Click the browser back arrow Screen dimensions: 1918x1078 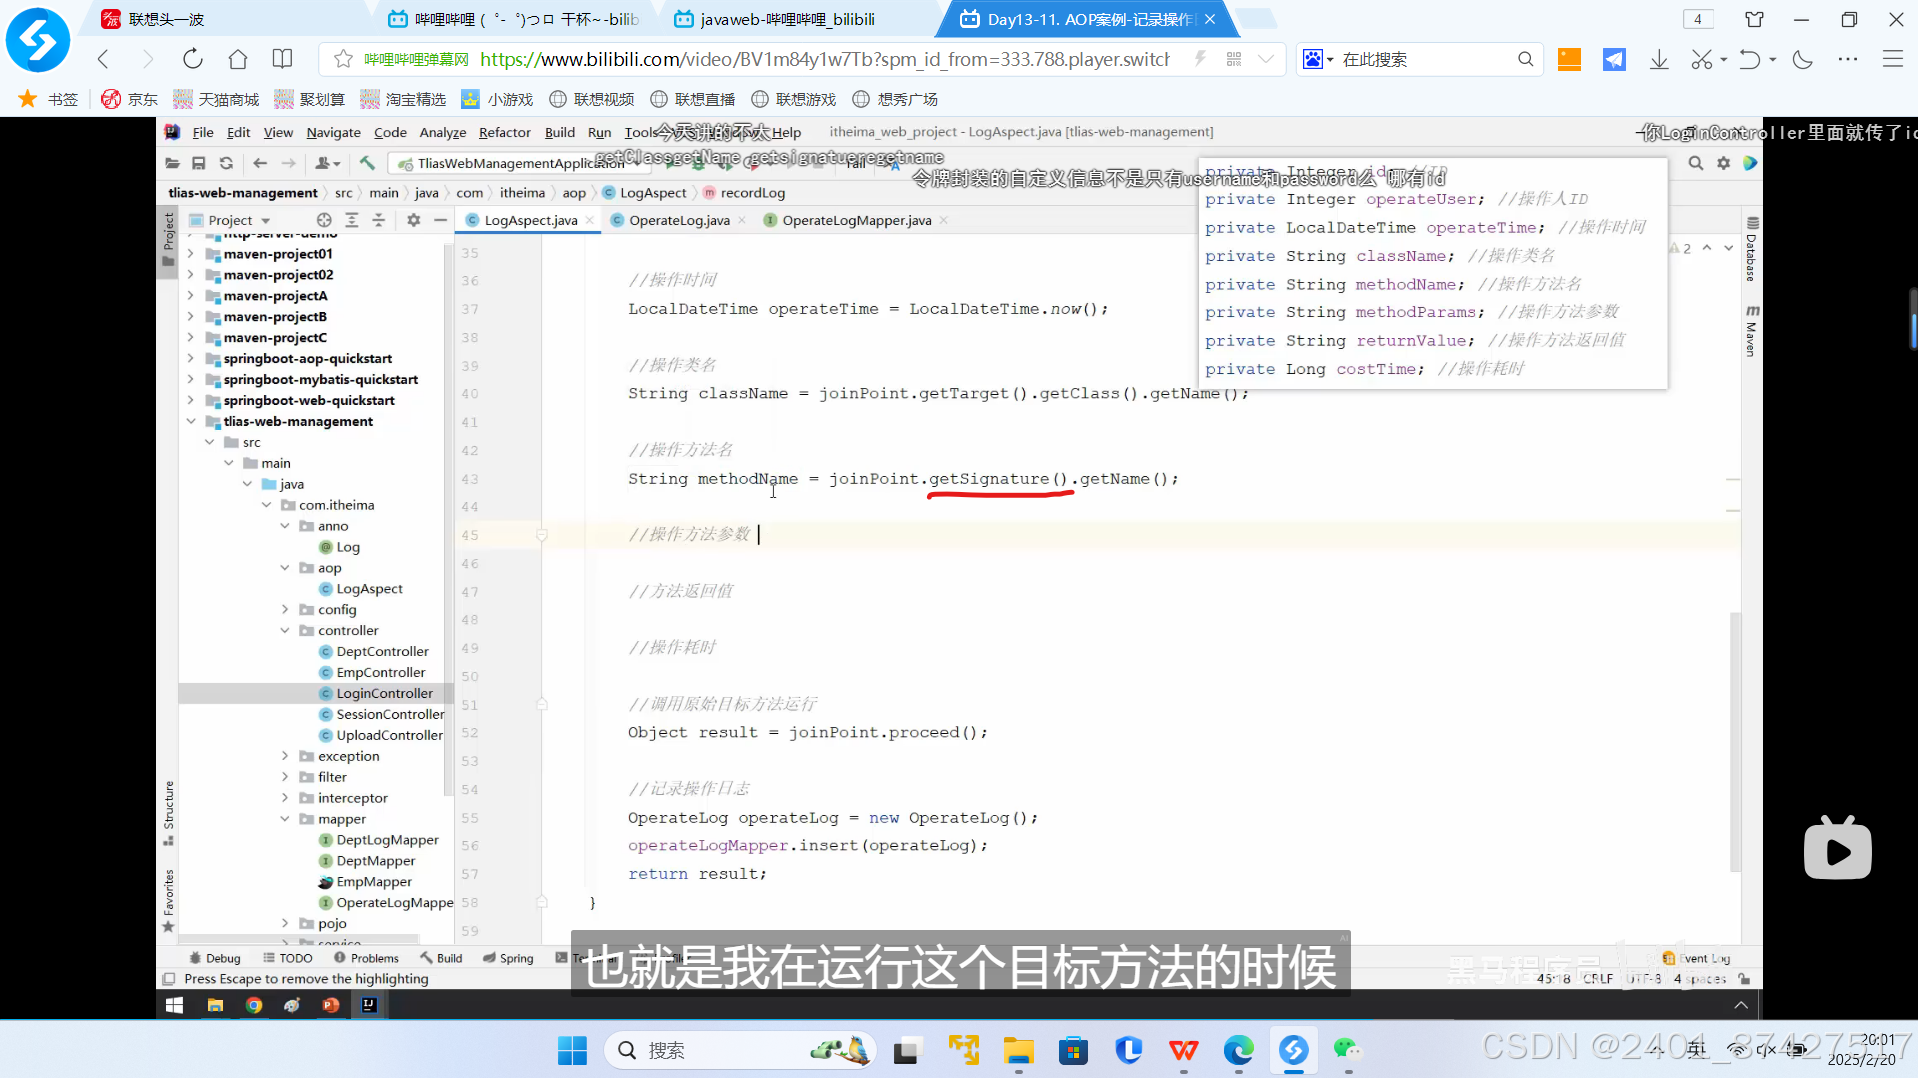point(103,59)
